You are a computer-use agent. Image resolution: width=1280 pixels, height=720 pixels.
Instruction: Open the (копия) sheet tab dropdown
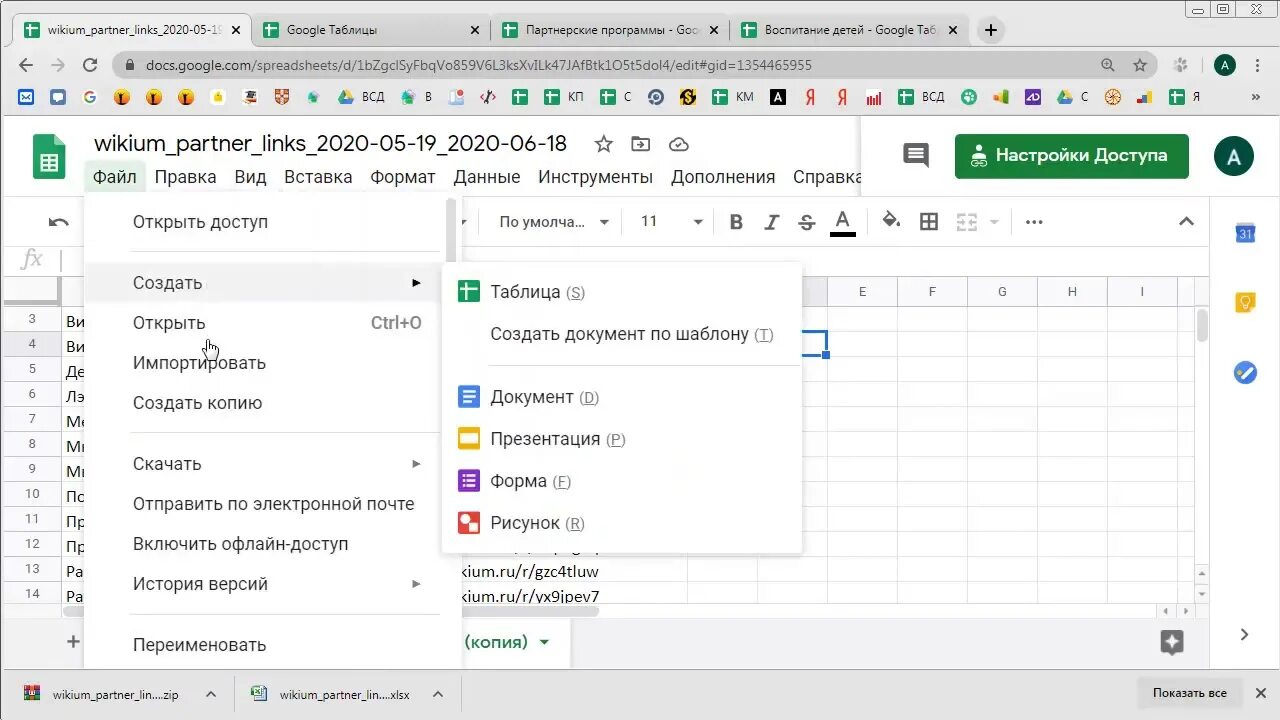(544, 642)
